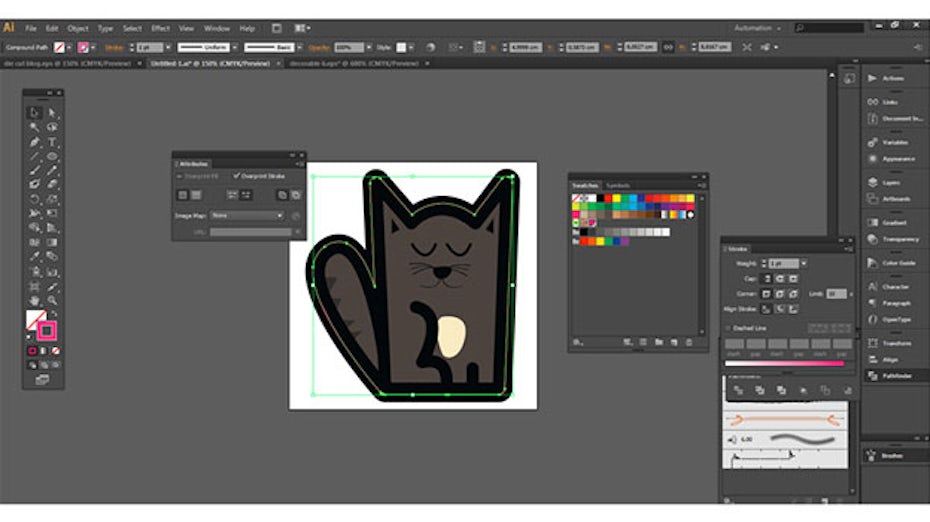
Task: Toggle the Overprint Fill checkbox
Action: click(x=181, y=176)
